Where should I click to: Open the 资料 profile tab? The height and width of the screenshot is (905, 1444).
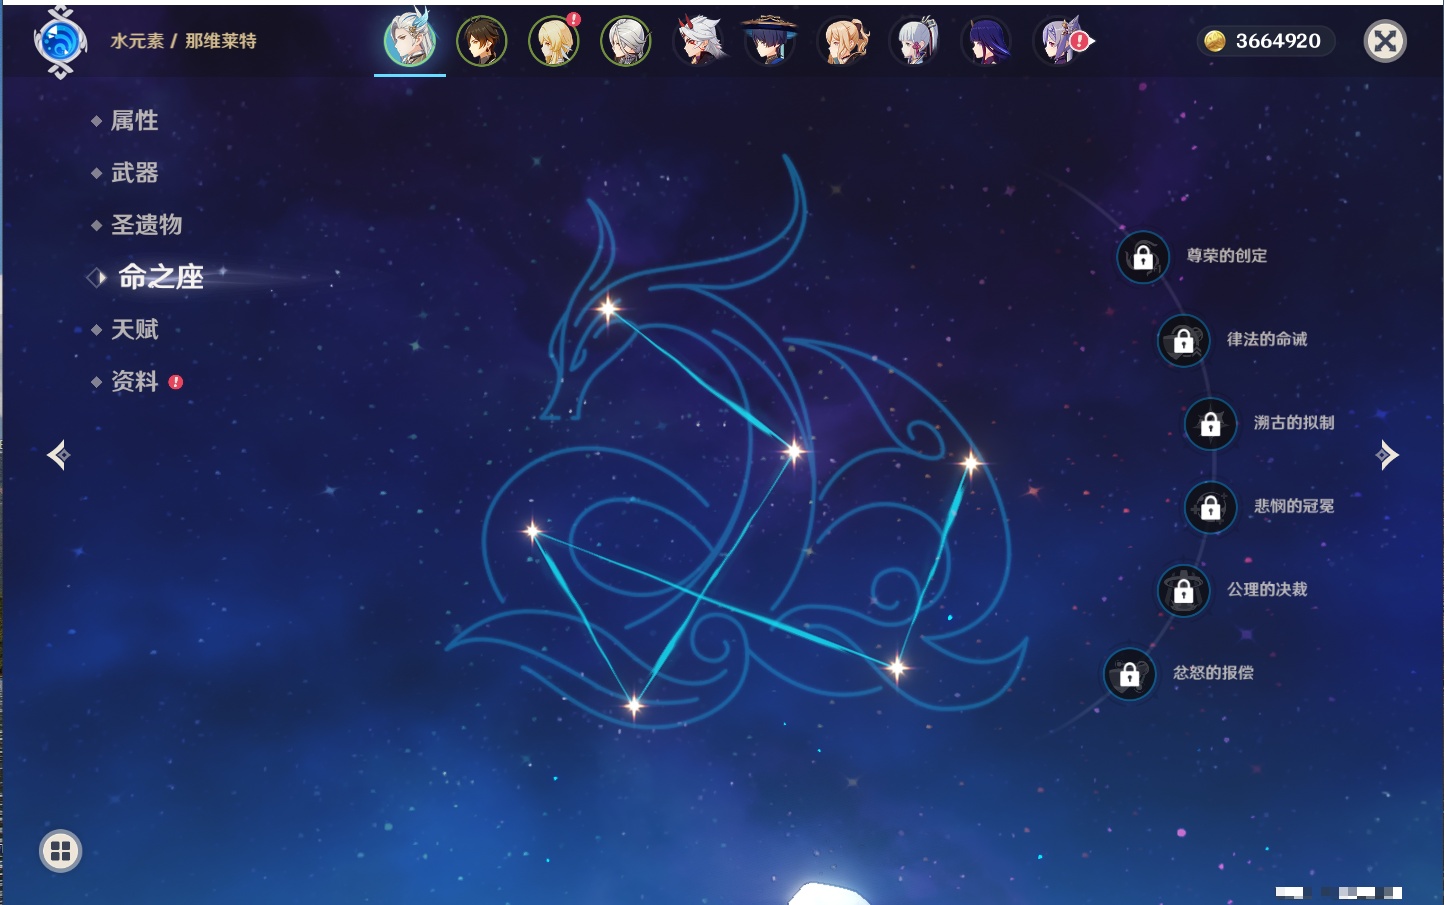coord(134,381)
